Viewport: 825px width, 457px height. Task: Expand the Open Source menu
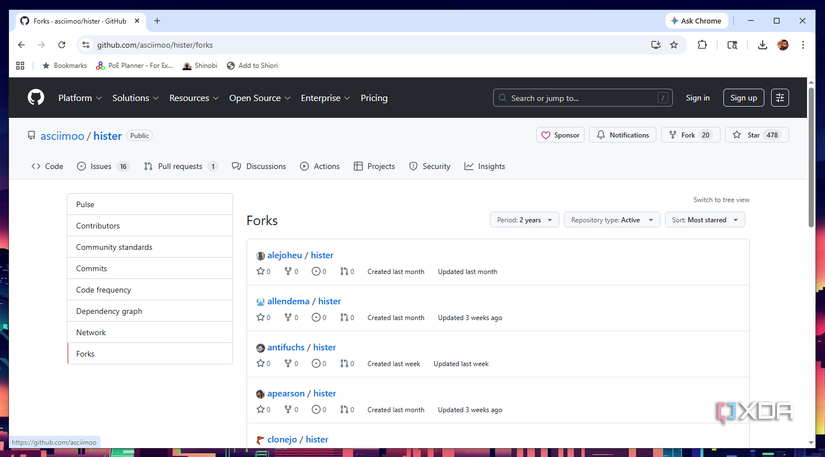(x=259, y=98)
